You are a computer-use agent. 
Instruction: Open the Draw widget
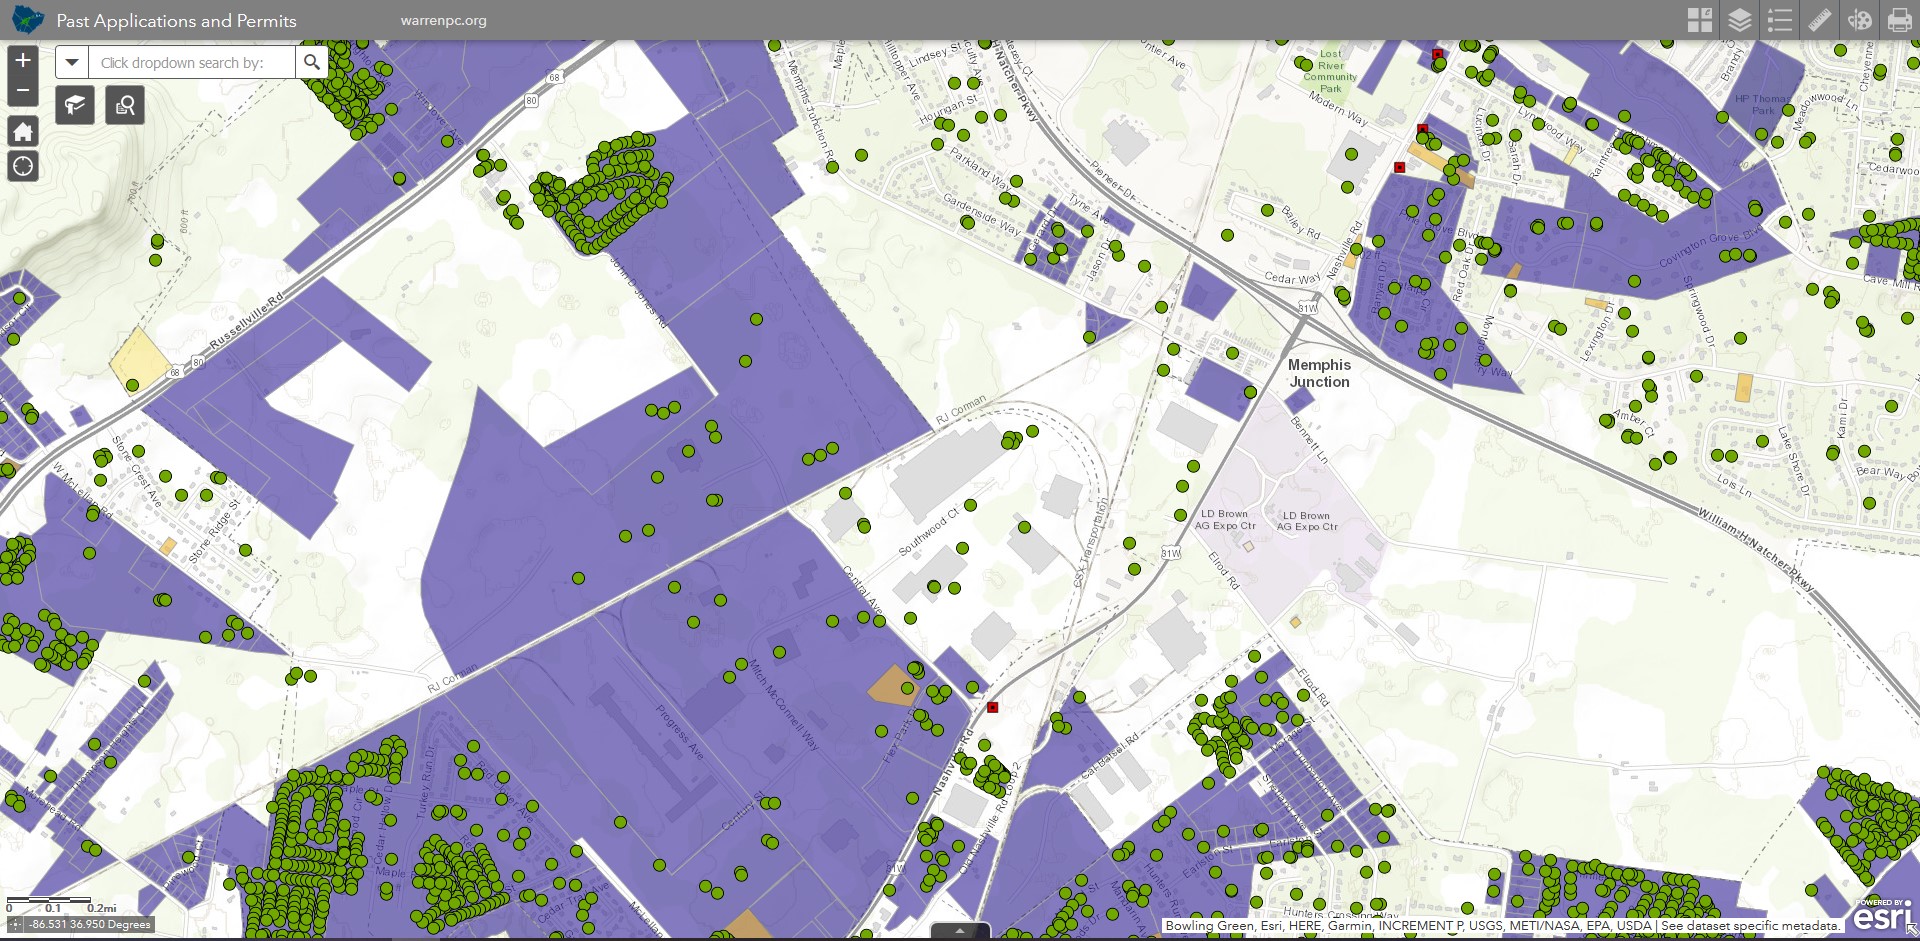point(1861,19)
